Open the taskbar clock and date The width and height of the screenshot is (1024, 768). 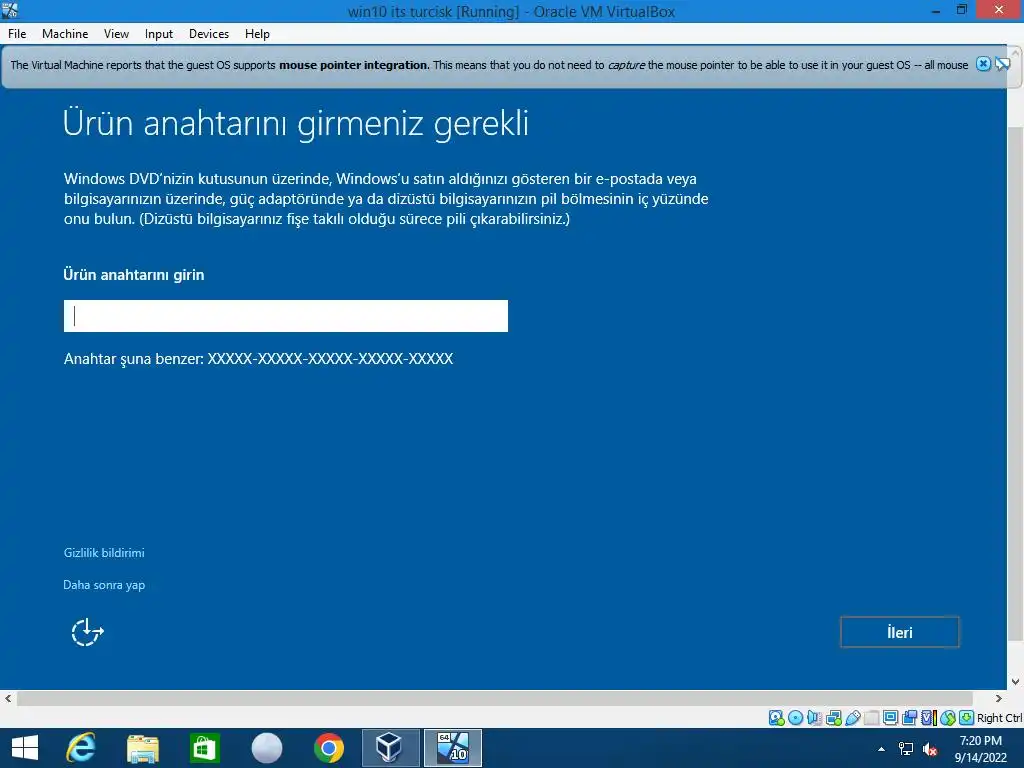pos(980,749)
